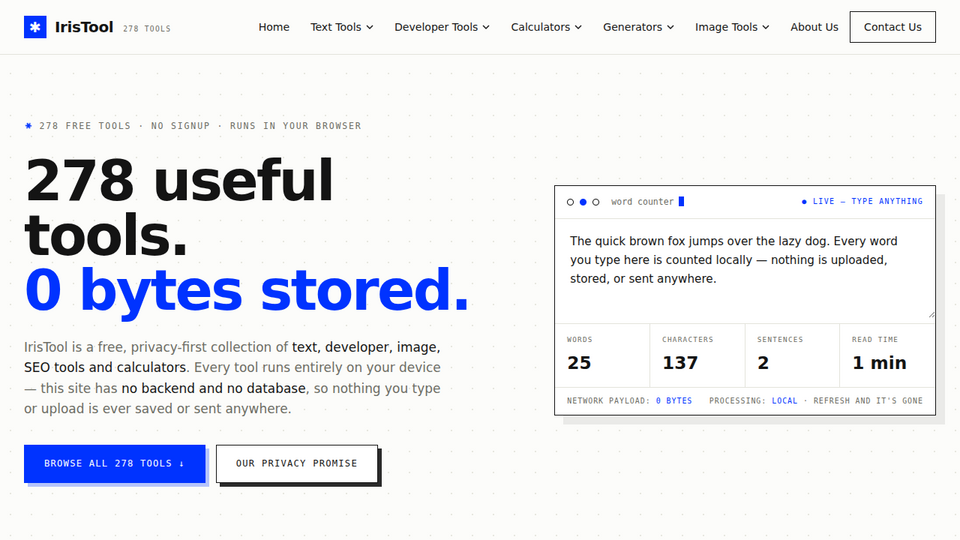Visit the About Us page
The image size is (960, 540).
[x=814, y=27]
